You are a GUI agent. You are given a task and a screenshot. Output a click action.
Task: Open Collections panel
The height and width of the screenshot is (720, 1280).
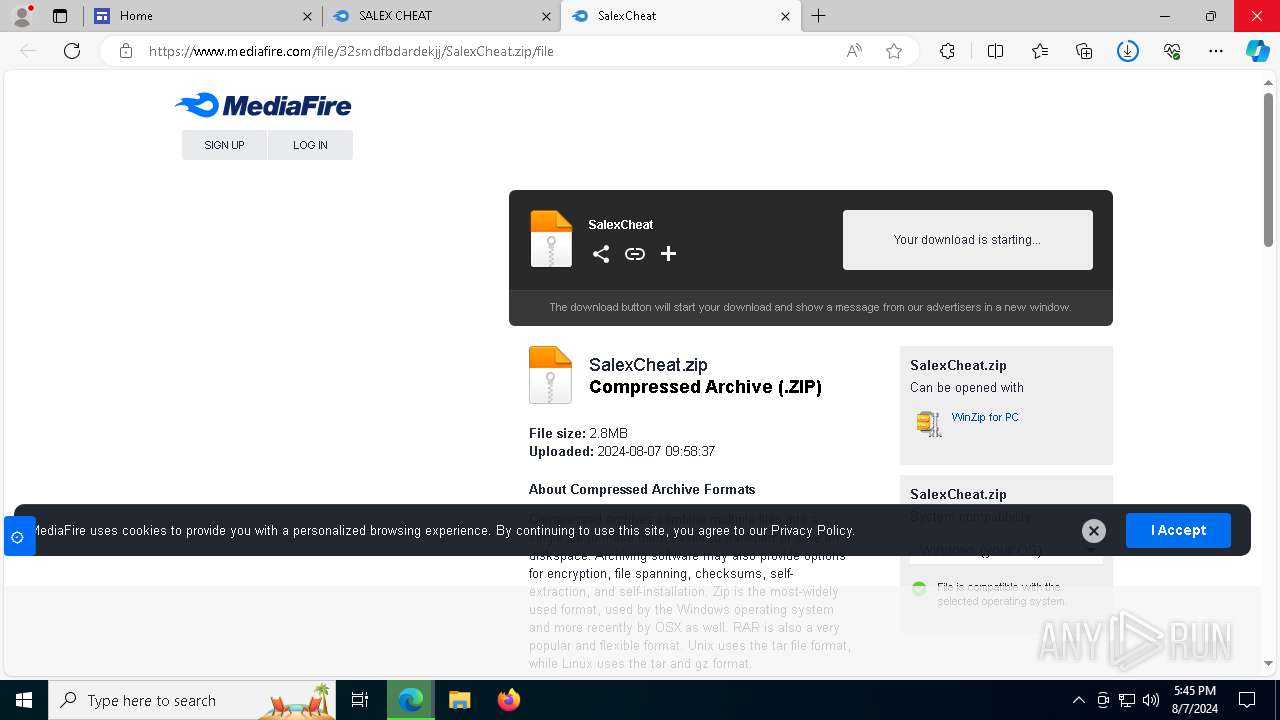[x=1084, y=51]
